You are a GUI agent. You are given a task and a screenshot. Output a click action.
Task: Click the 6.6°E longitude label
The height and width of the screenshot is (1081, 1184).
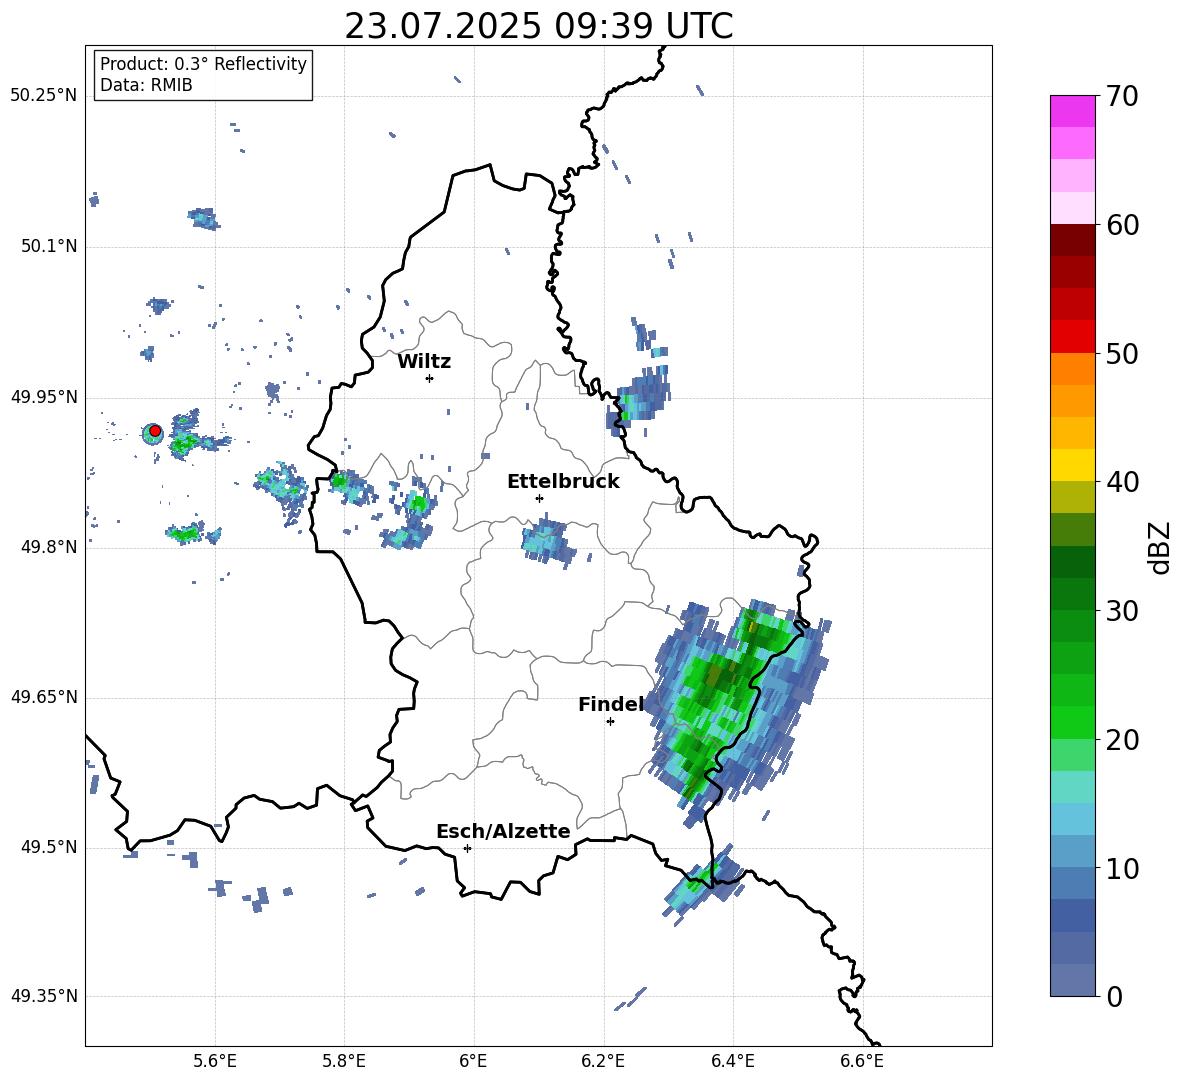pyautogui.click(x=862, y=1061)
